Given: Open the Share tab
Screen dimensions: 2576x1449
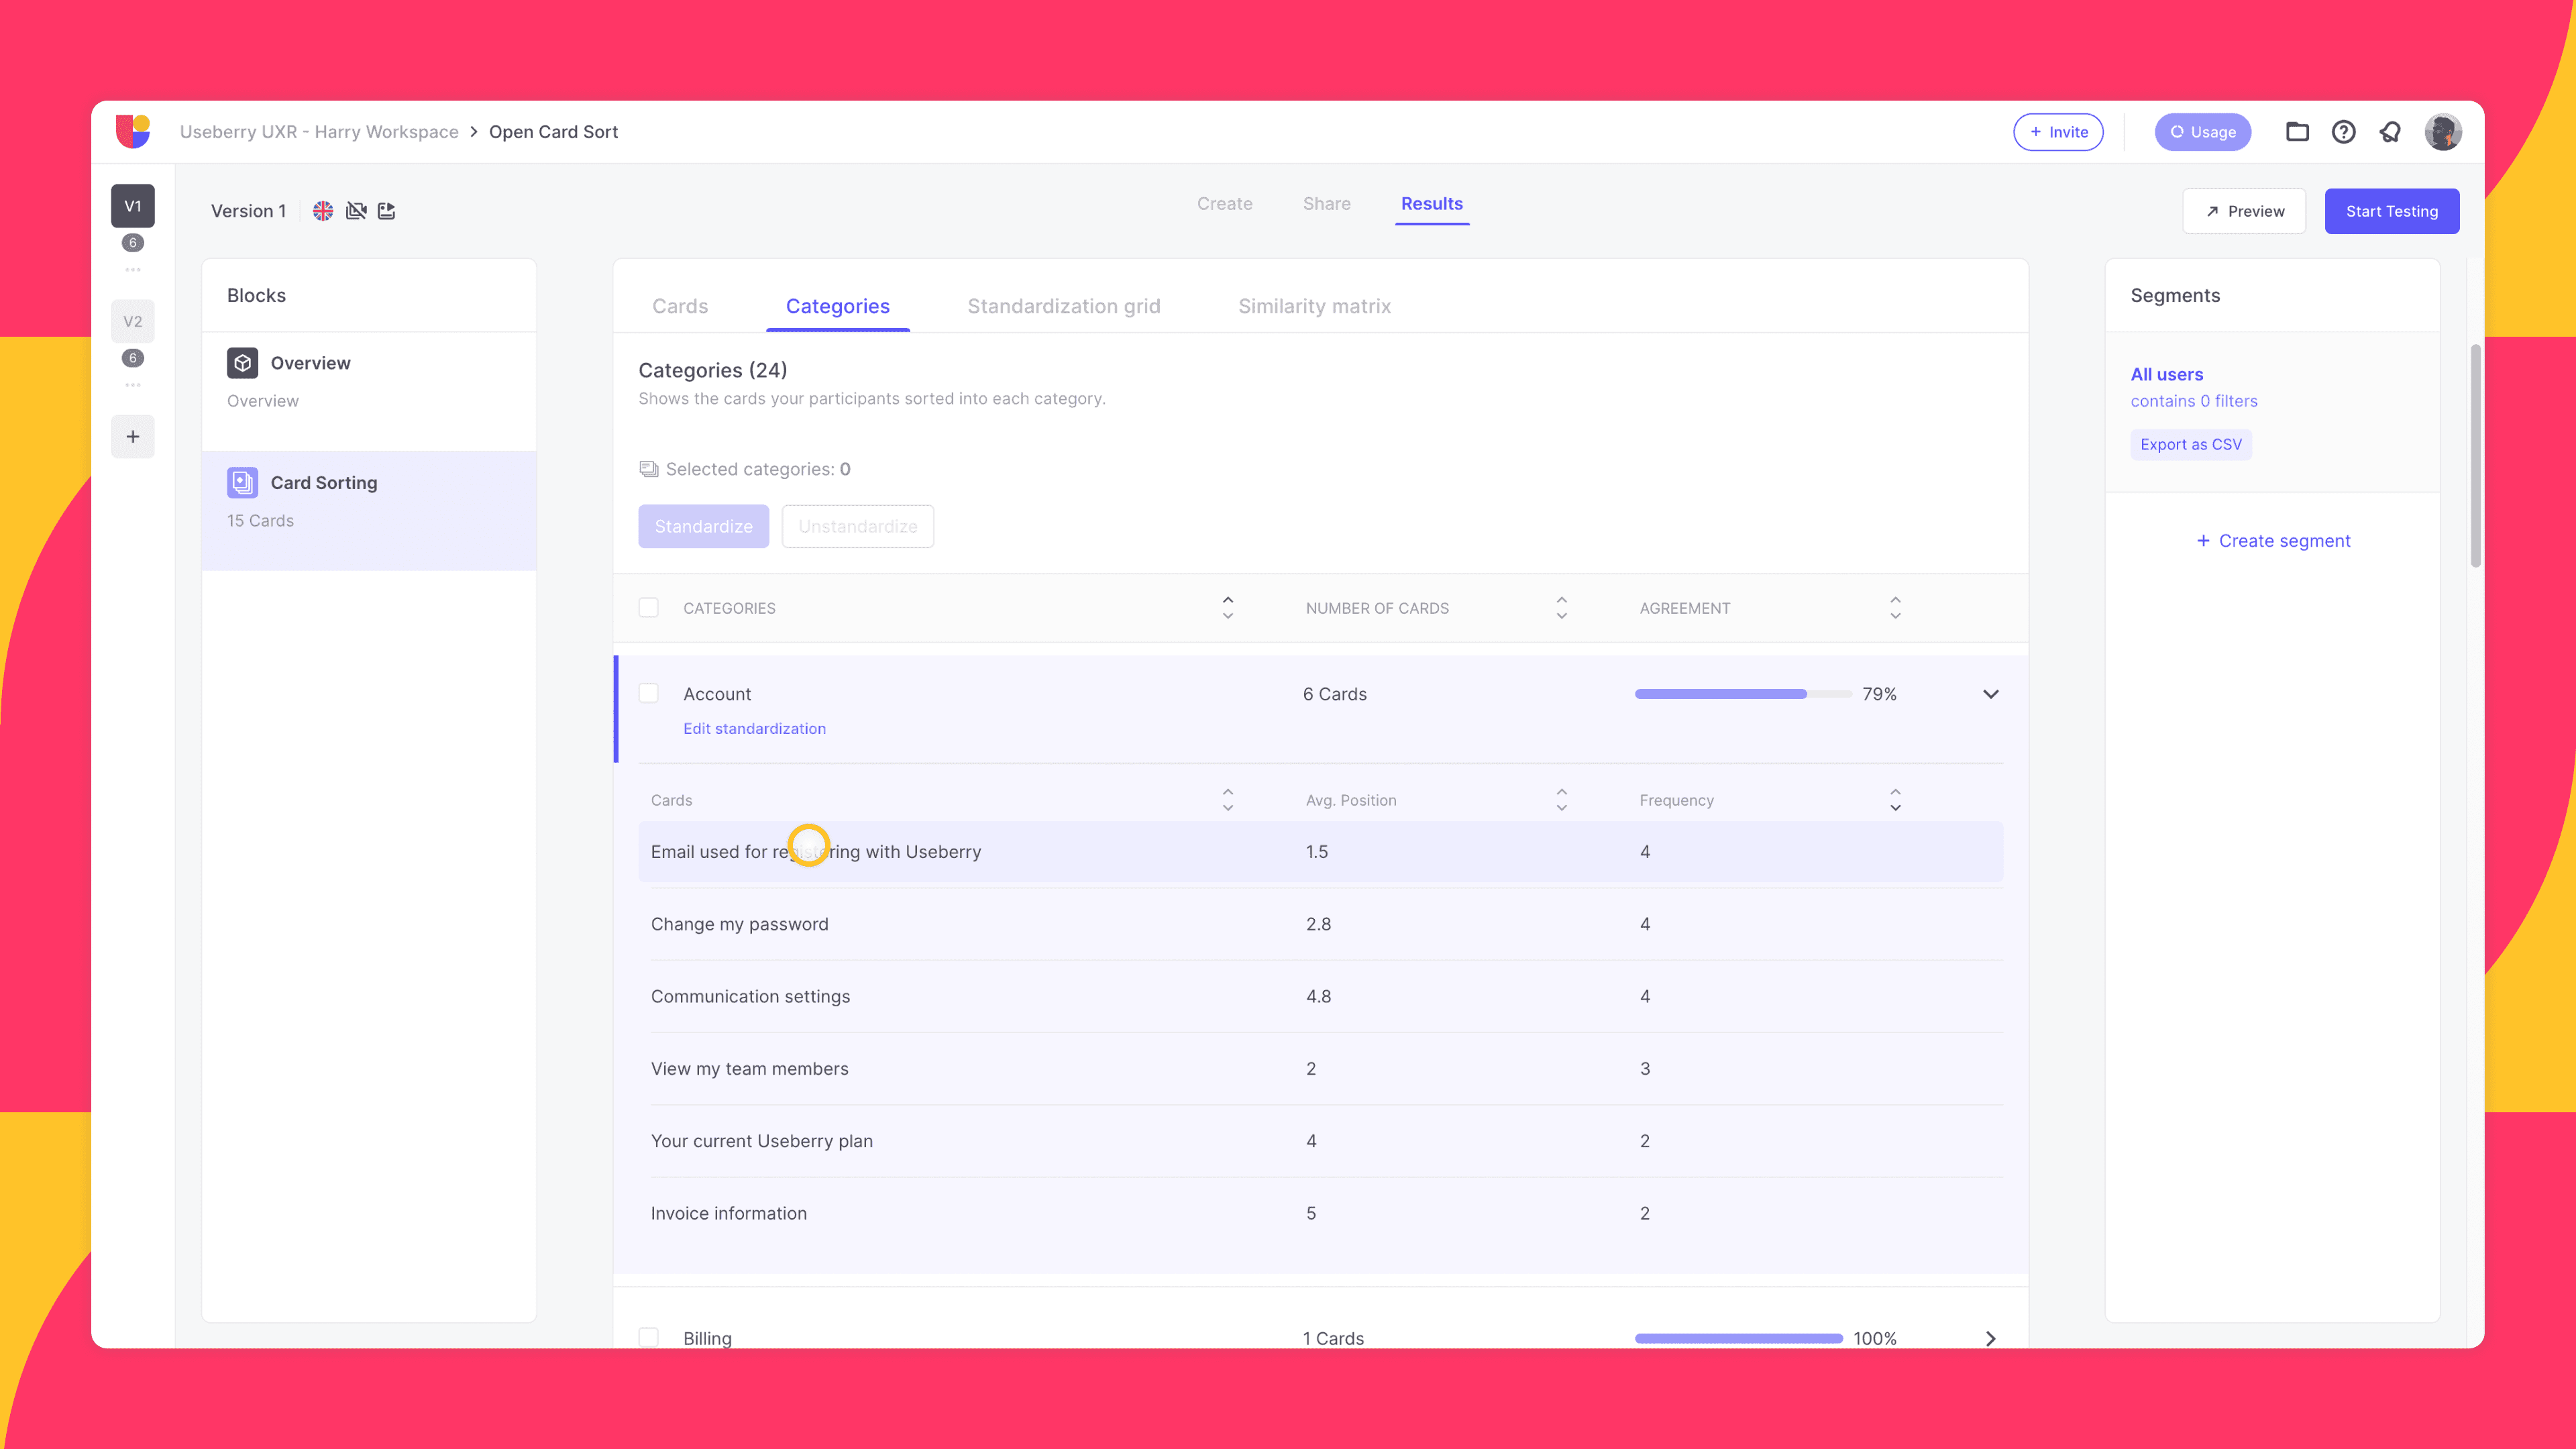Looking at the screenshot, I should [1326, 203].
